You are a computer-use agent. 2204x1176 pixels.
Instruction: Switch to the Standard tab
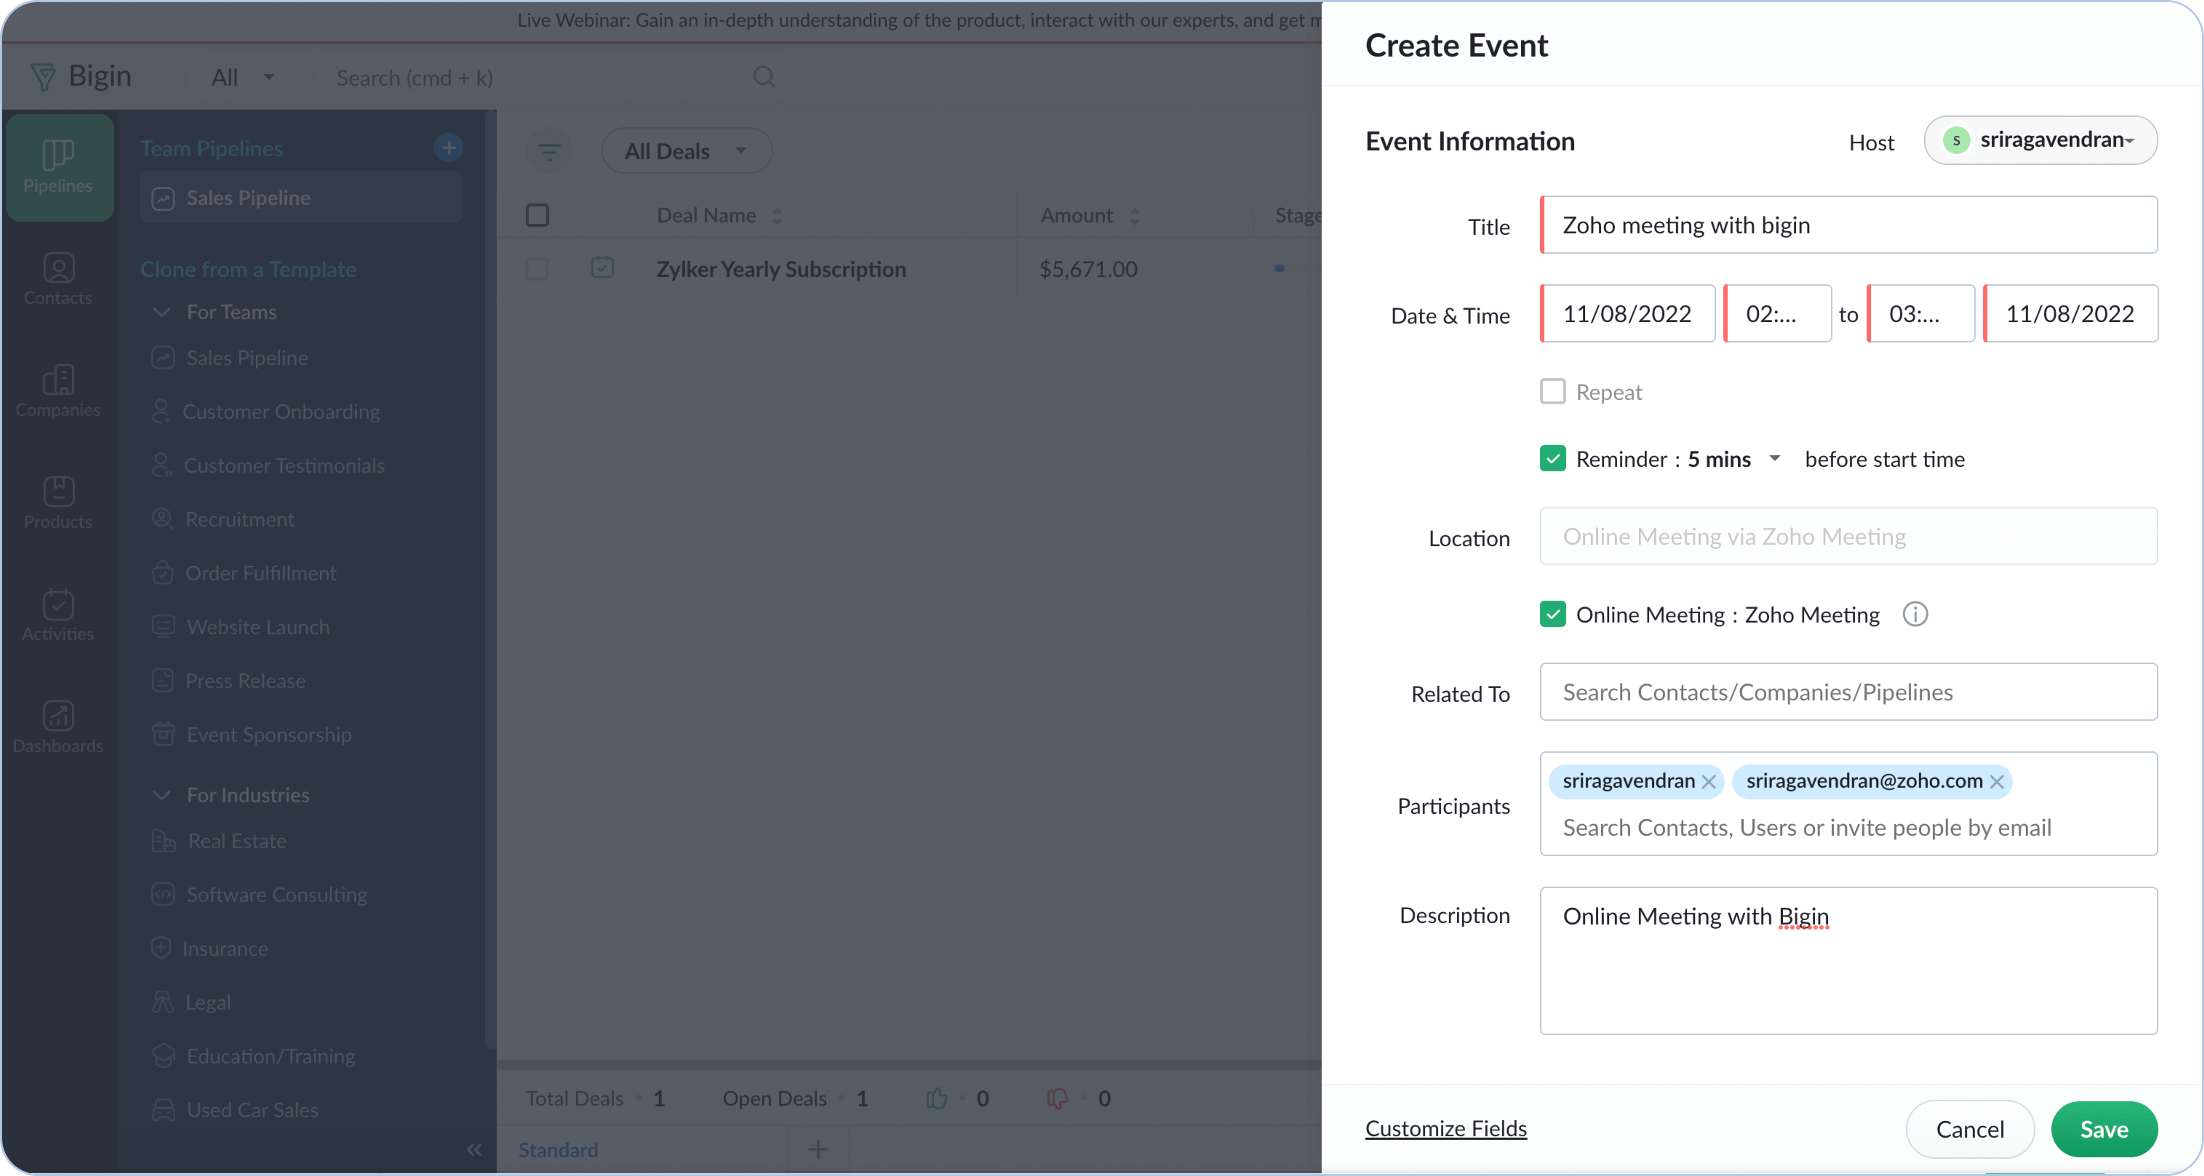coord(558,1150)
